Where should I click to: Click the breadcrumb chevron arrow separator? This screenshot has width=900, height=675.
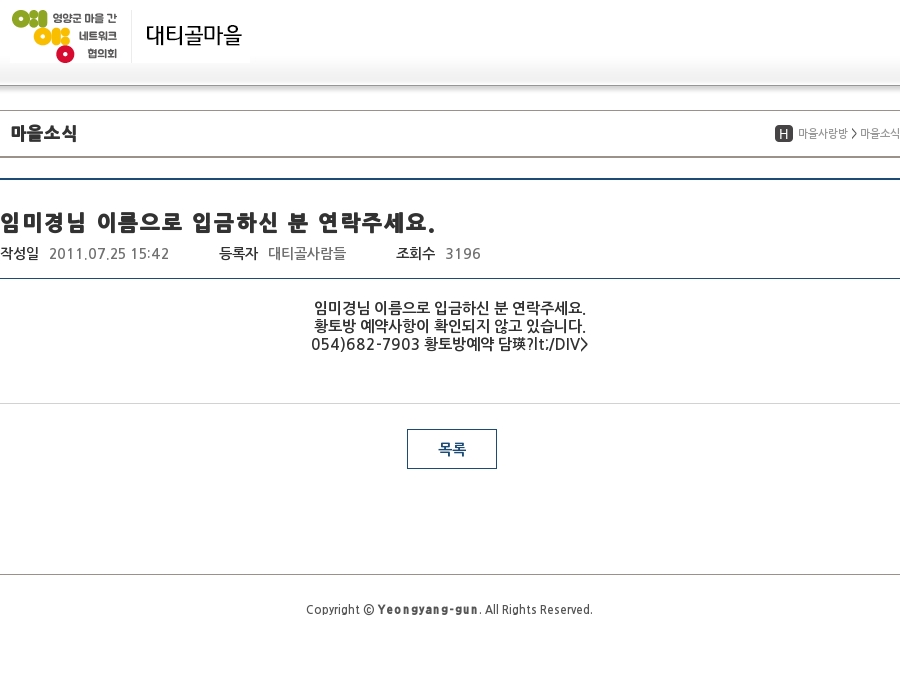coord(854,134)
